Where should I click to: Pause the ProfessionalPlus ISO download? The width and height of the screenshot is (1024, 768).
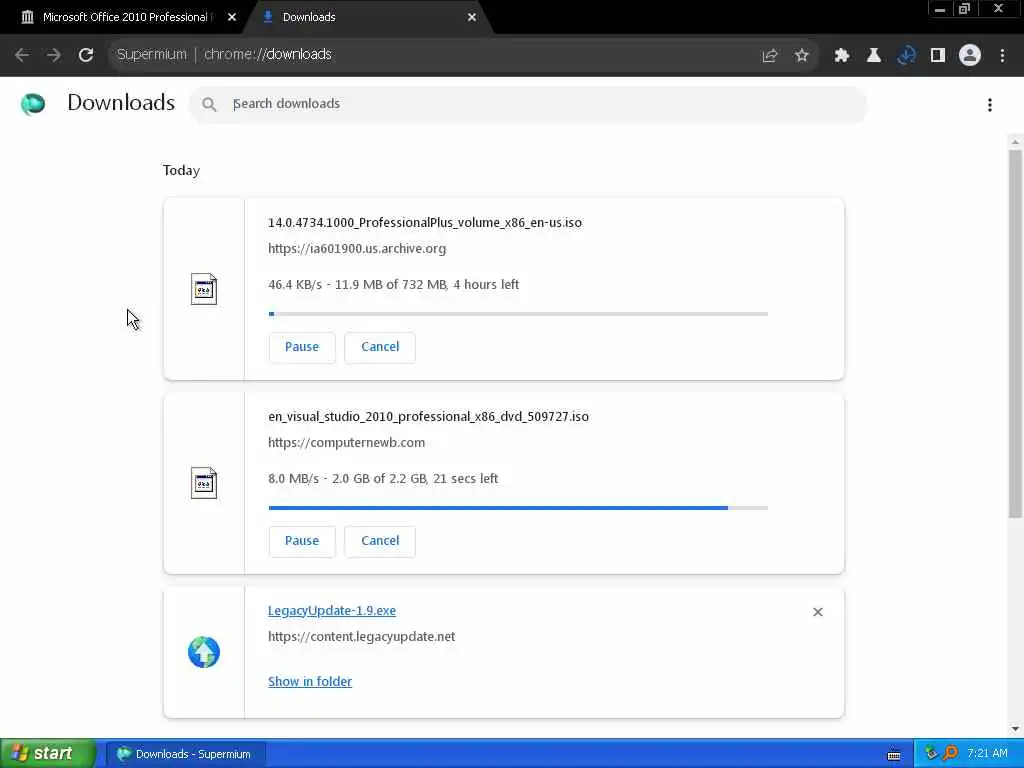tap(302, 347)
